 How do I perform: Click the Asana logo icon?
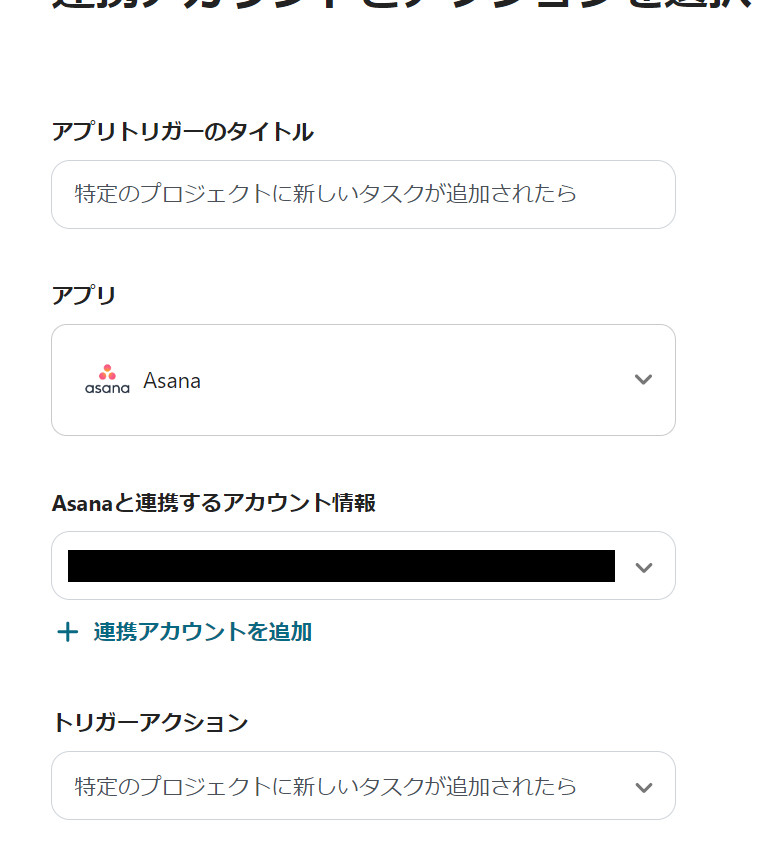(x=107, y=380)
